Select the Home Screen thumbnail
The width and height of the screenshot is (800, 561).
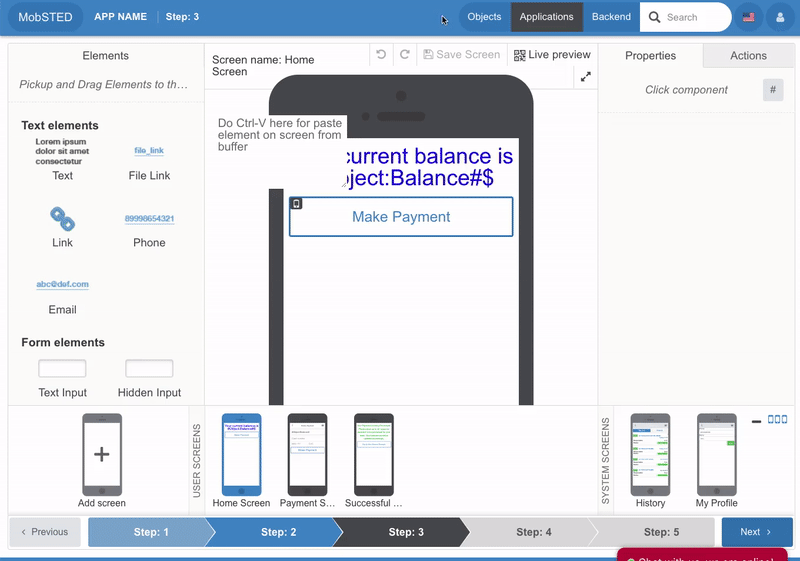(241, 454)
